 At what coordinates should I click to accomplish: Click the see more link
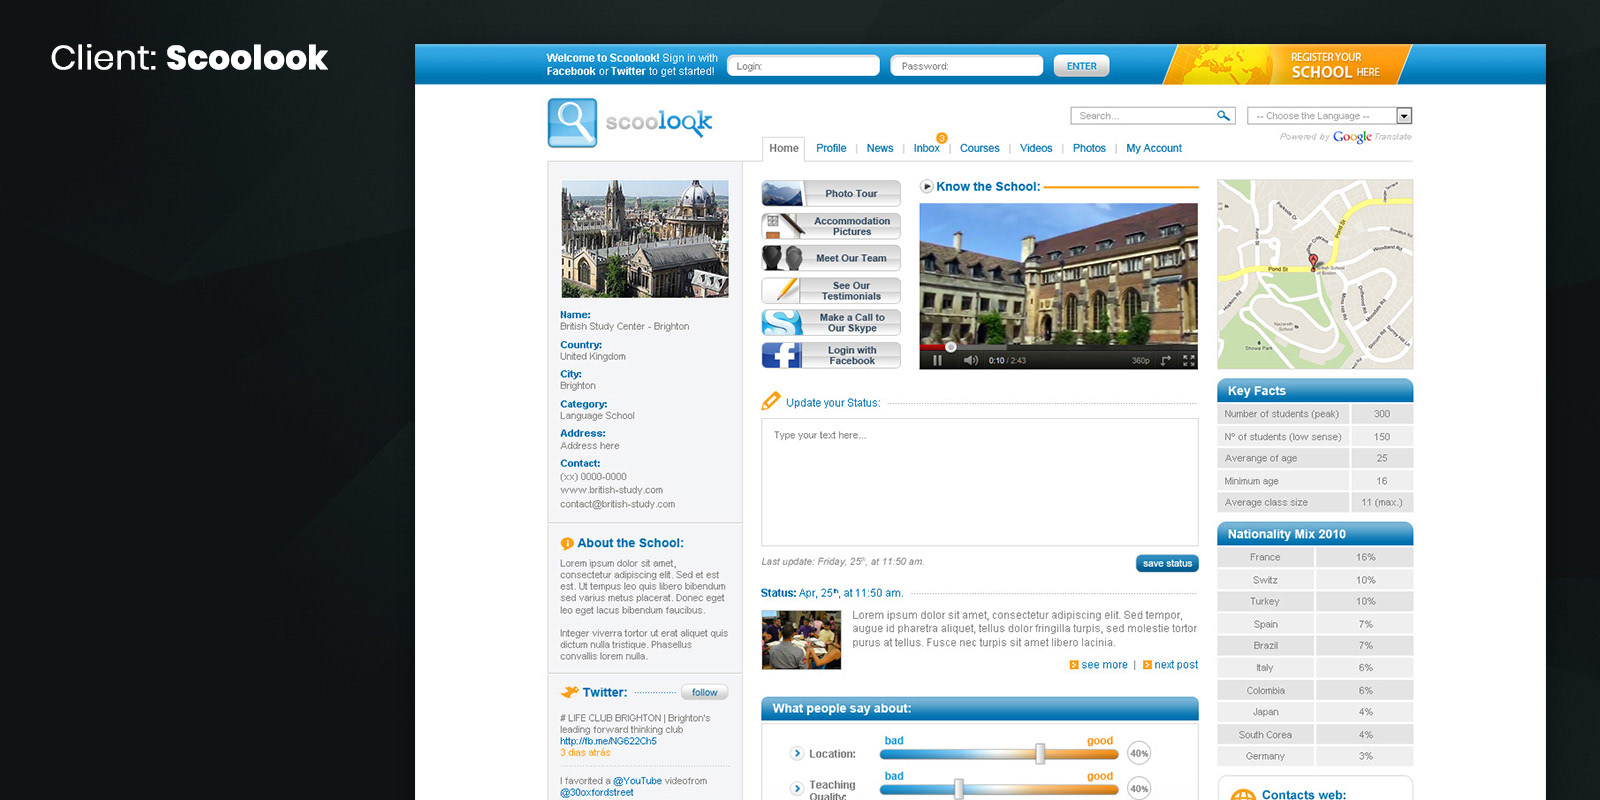point(1104,665)
